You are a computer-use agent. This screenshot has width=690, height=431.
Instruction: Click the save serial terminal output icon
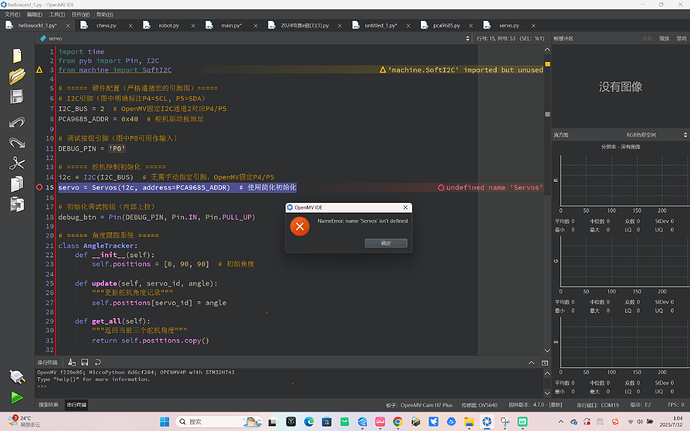(84, 362)
